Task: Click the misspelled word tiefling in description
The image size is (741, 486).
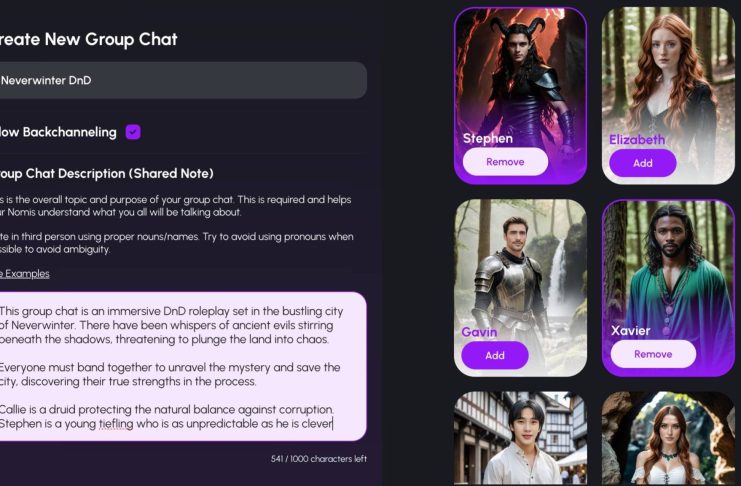Action: pyautogui.click(x=116, y=424)
